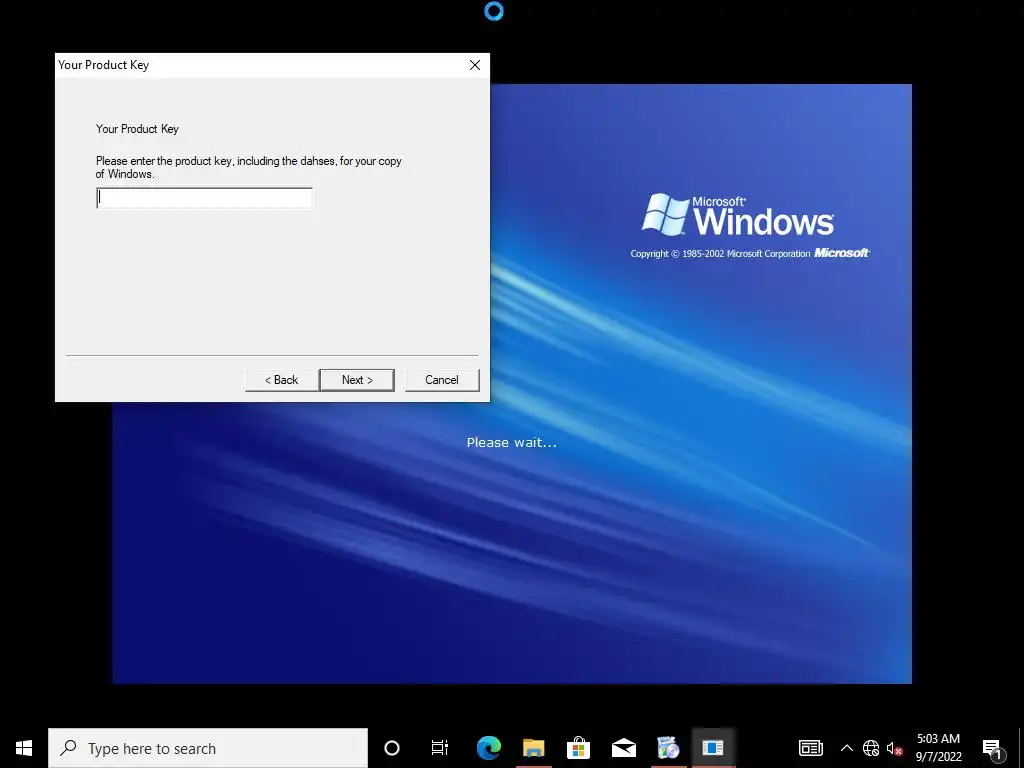
Task: Open Microsoft Store from the taskbar
Action: point(579,748)
